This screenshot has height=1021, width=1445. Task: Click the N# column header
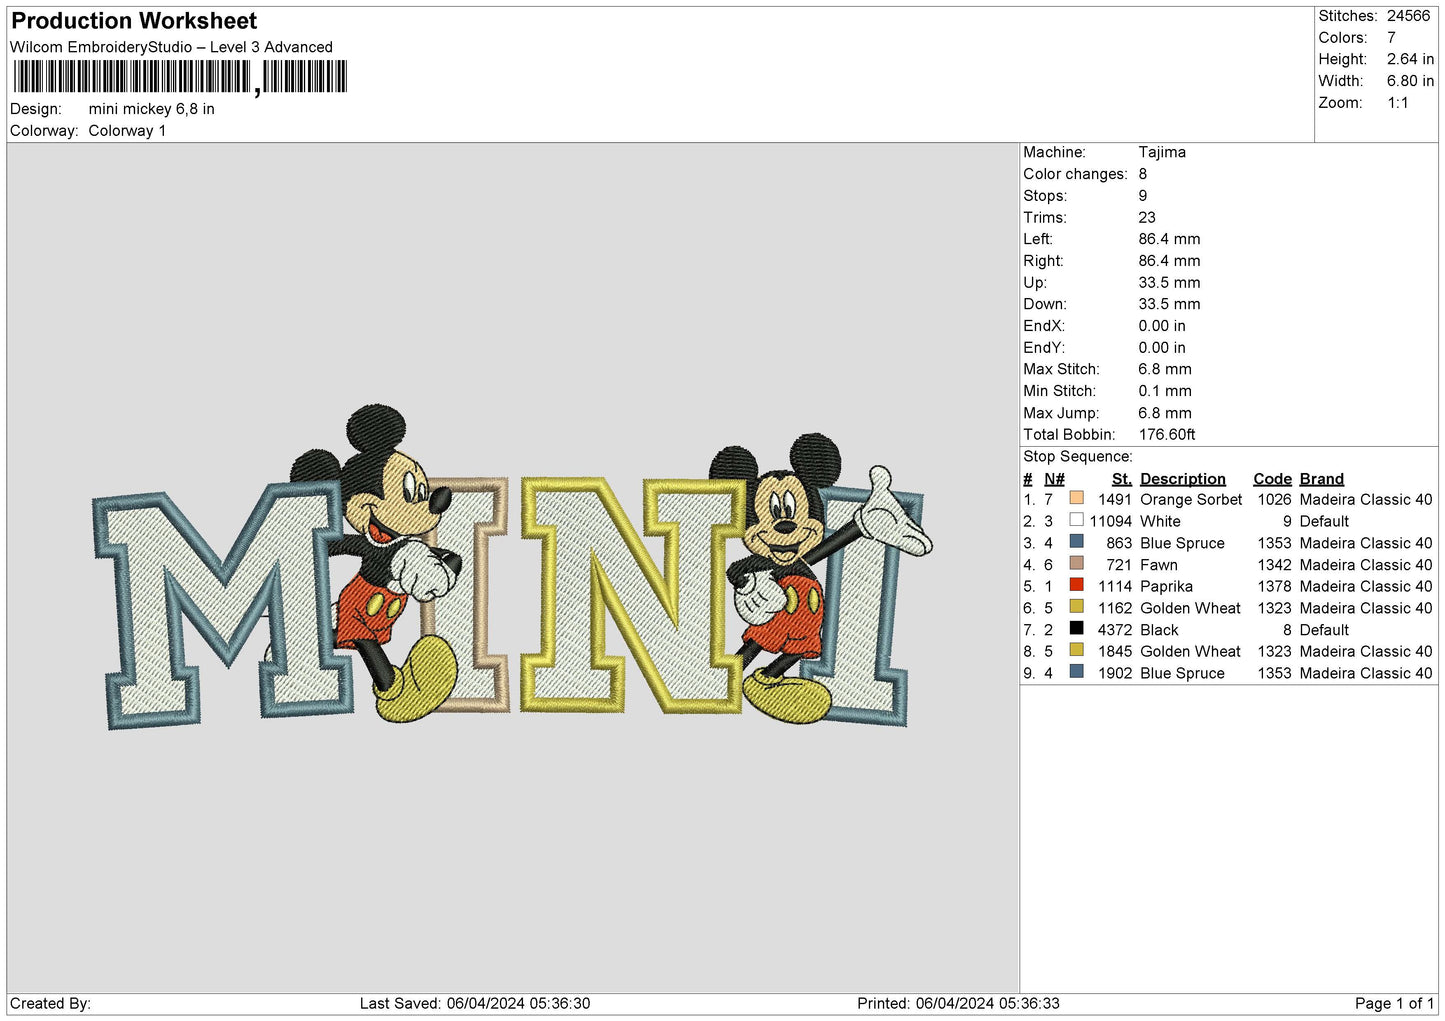(x=1054, y=479)
